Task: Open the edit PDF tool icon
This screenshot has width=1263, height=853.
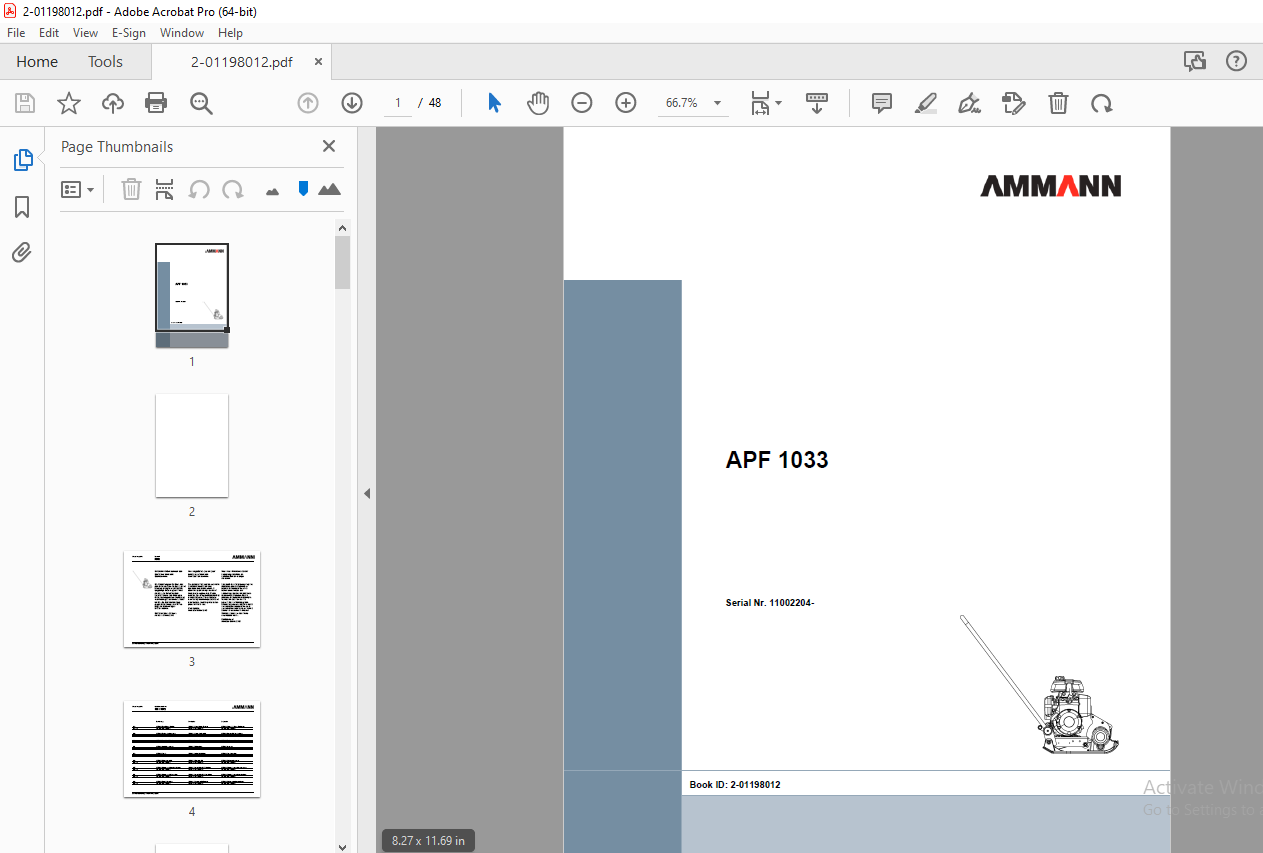Action: click(x=1014, y=103)
